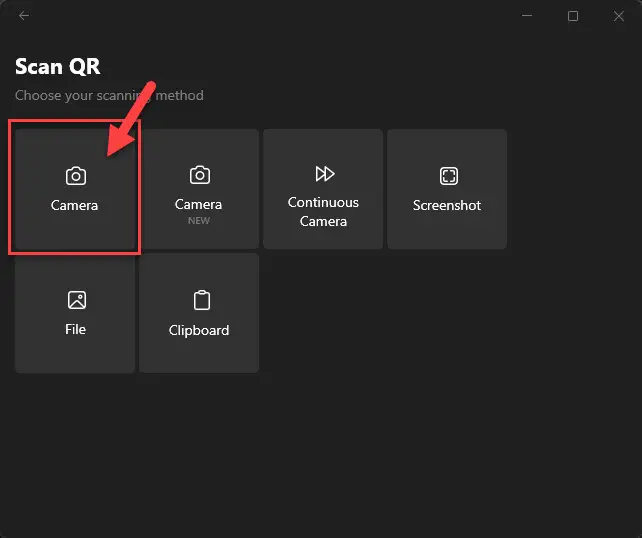Maximize the Scan QR window
Viewport: 642px width, 538px height.
coord(573,16)
